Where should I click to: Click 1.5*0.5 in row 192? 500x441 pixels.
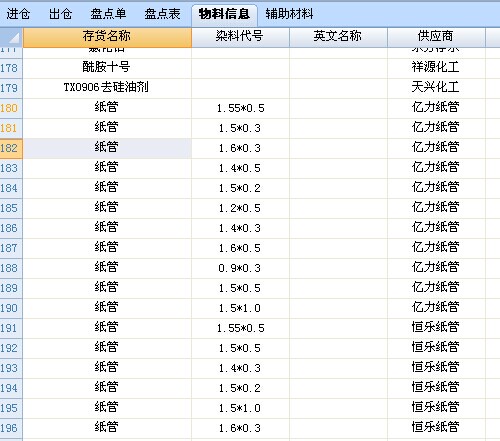point(240,348)
